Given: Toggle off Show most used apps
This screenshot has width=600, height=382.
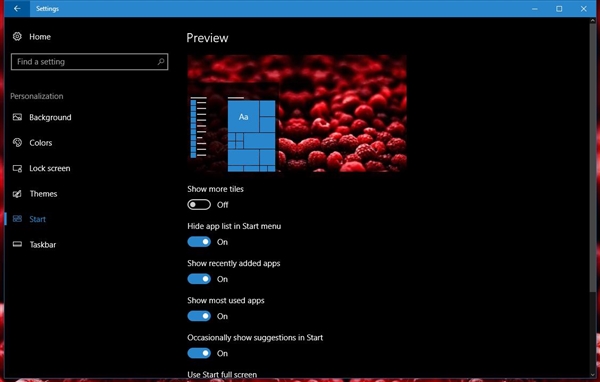Looking at the screenshot, I should pos(199,316).
